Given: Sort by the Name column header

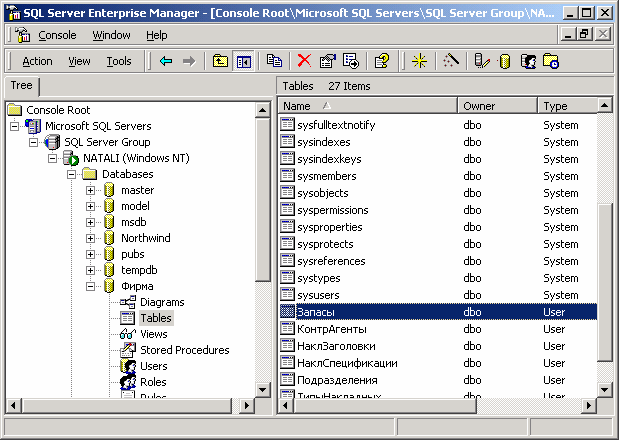Looking at the screenshot, I should (x=368, y=106).
